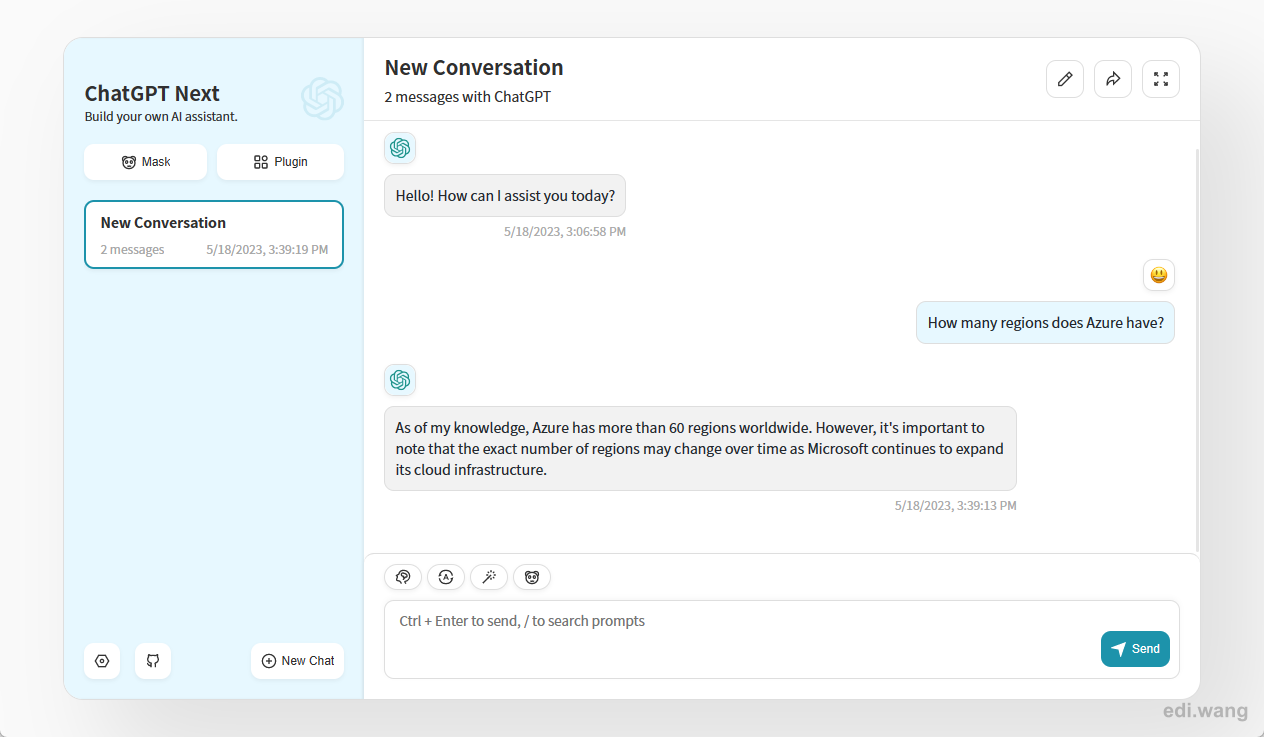
Task: Start a New Chat
Action: (x=297, y=661)
